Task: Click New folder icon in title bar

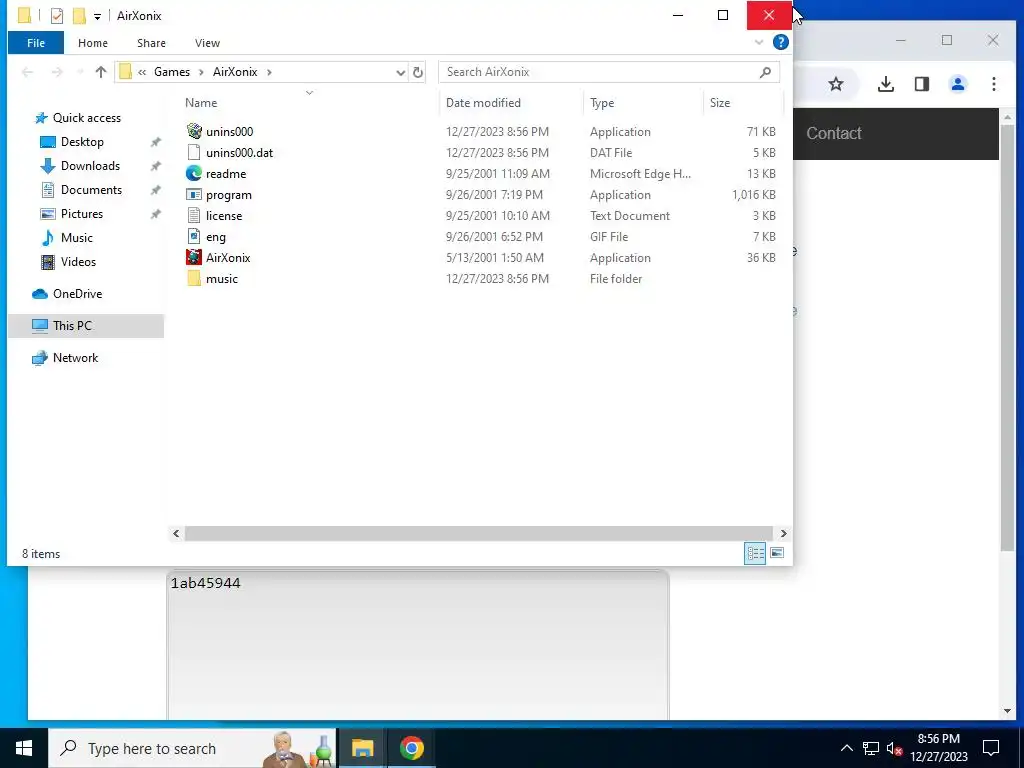Action: [x=78, y=15]
